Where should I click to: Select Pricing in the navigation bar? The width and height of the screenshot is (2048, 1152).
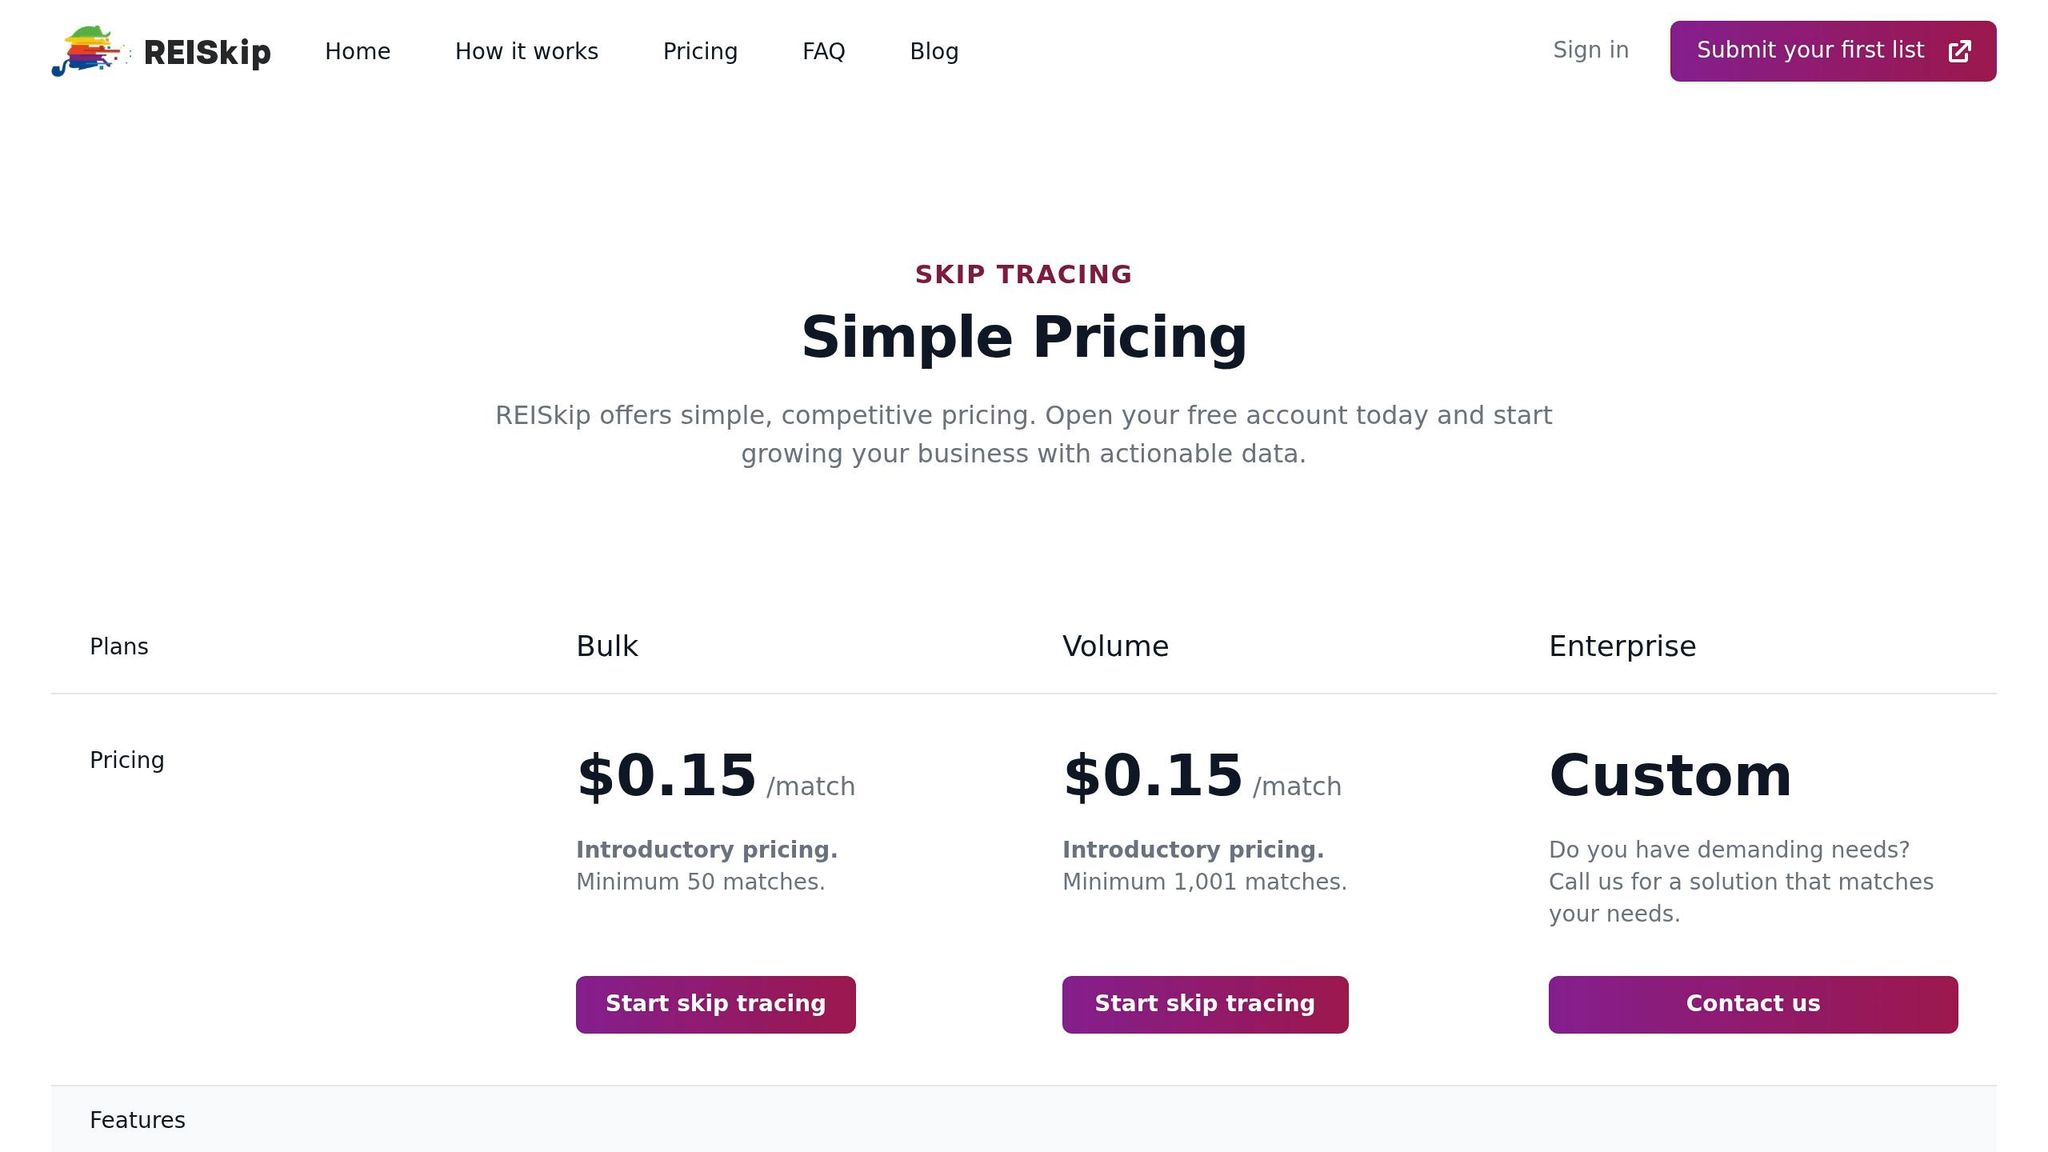click(x=700, y=51)
